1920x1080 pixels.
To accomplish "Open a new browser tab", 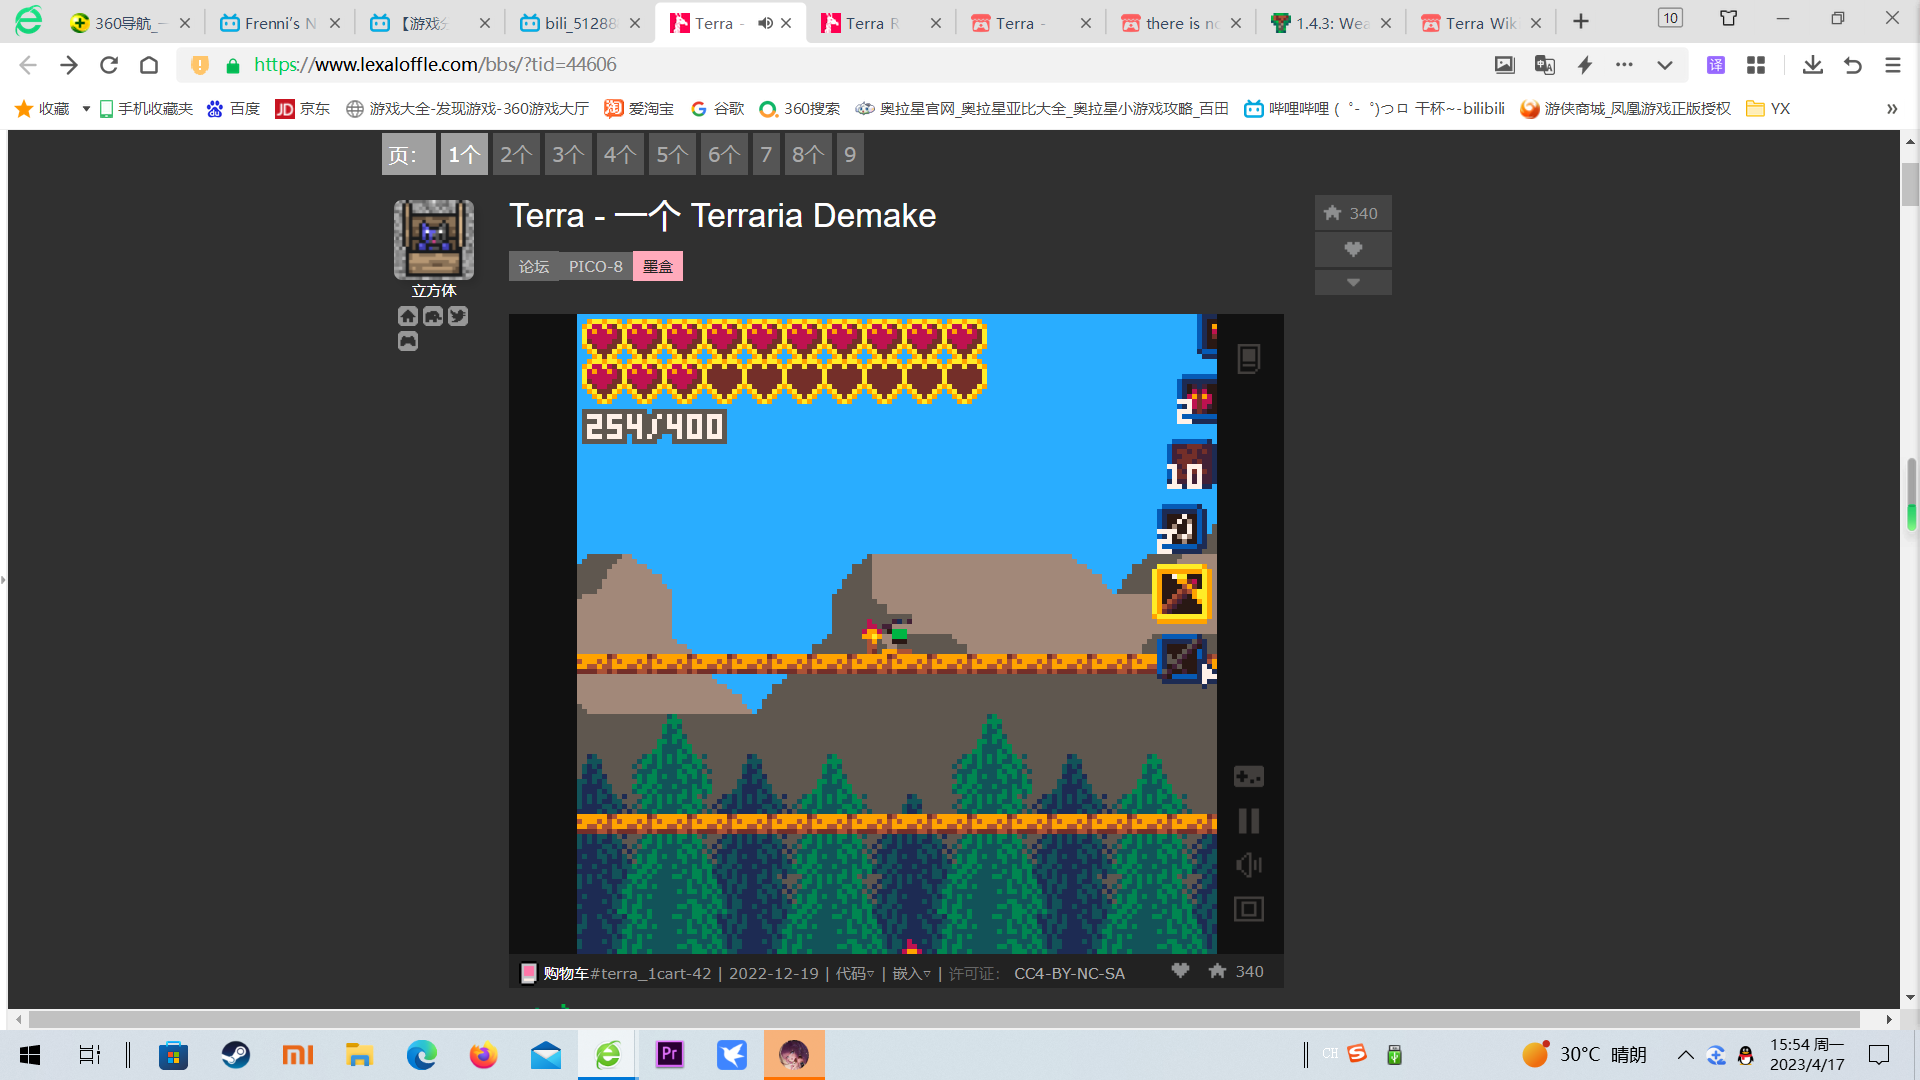I will (x=1581, y=21).
